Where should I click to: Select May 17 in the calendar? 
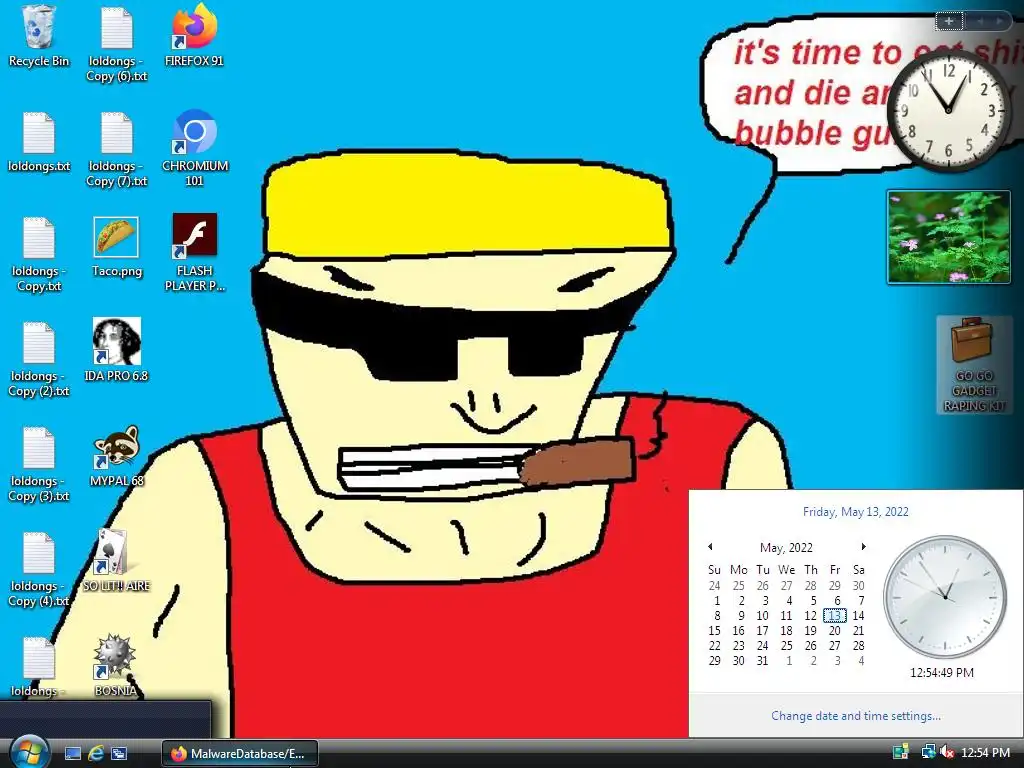[x=762, y=630]
